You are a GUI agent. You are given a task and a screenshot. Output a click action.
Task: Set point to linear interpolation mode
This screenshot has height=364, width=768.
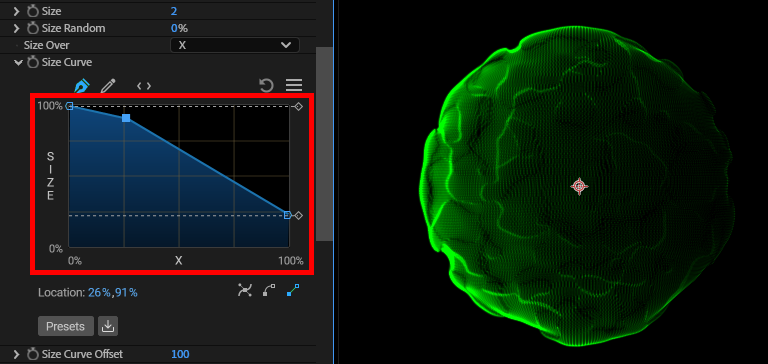click(x=293, y=291)
